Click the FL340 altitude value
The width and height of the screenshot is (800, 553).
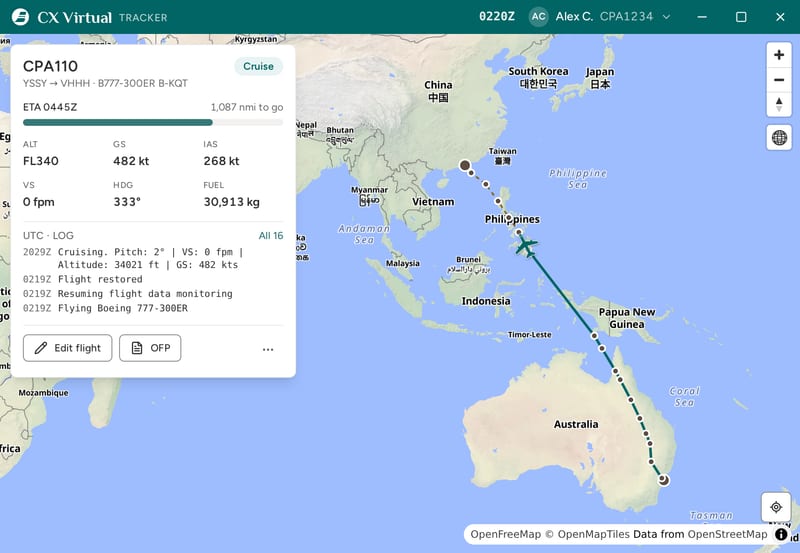[41, 161]
